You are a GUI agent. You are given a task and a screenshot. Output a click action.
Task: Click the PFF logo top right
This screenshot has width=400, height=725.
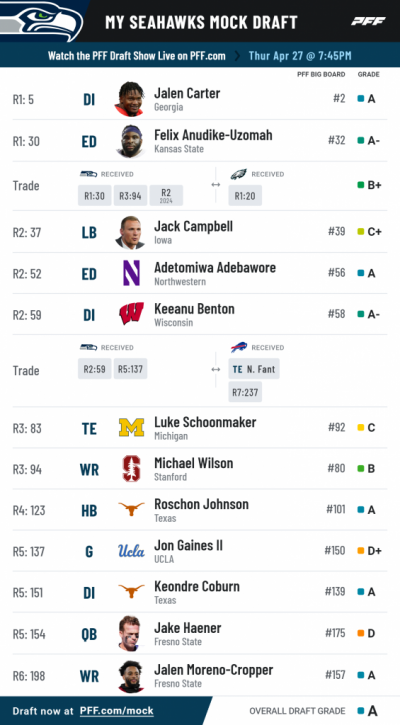point(368,21)
